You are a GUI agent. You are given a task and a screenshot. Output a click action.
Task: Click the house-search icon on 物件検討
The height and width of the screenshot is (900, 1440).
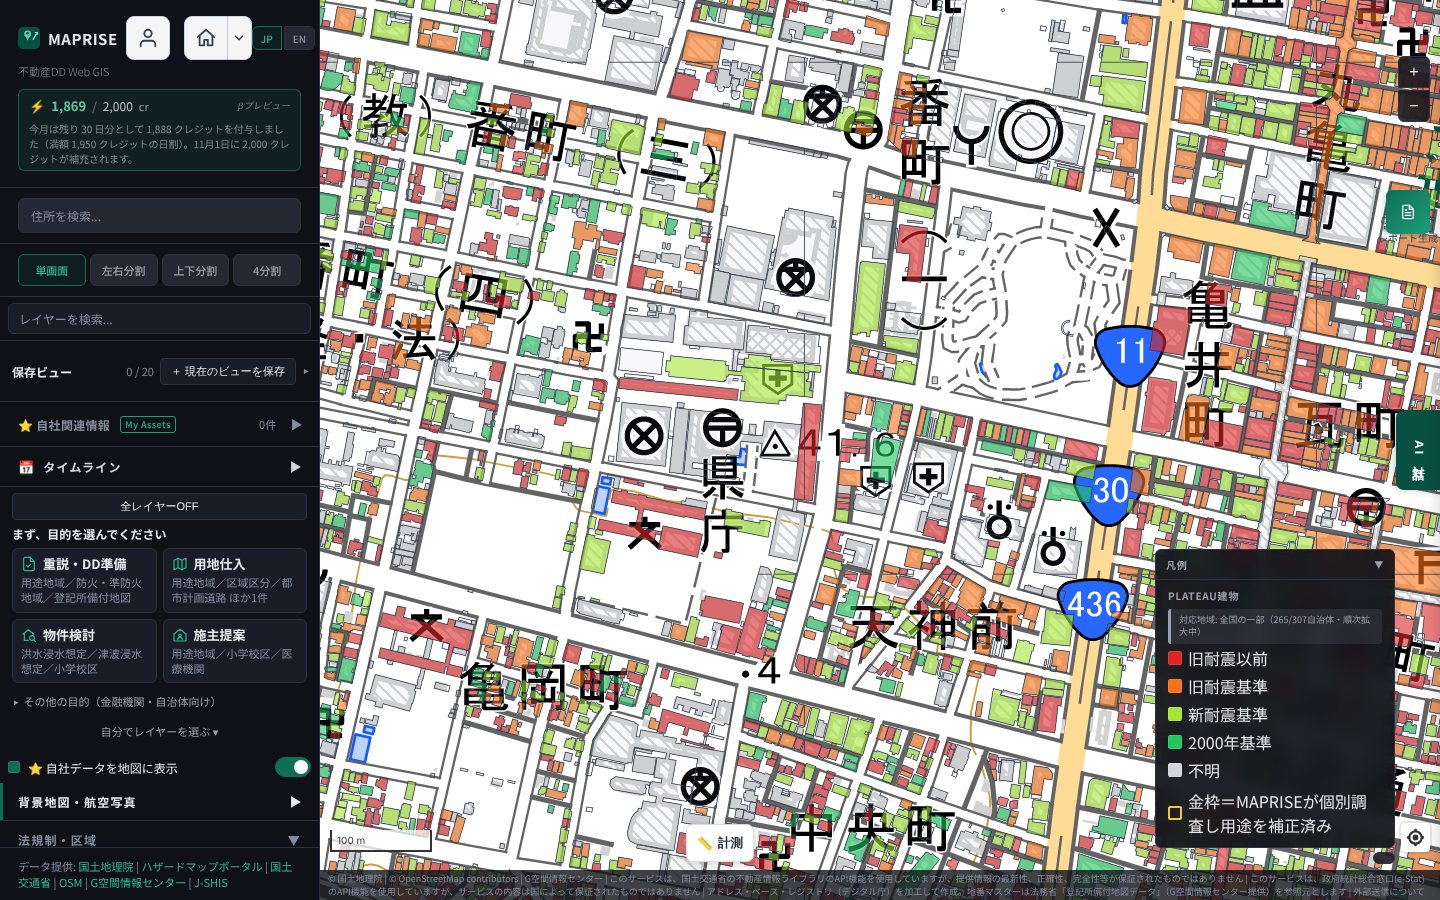pyautogui.click(x=29, y=635)
